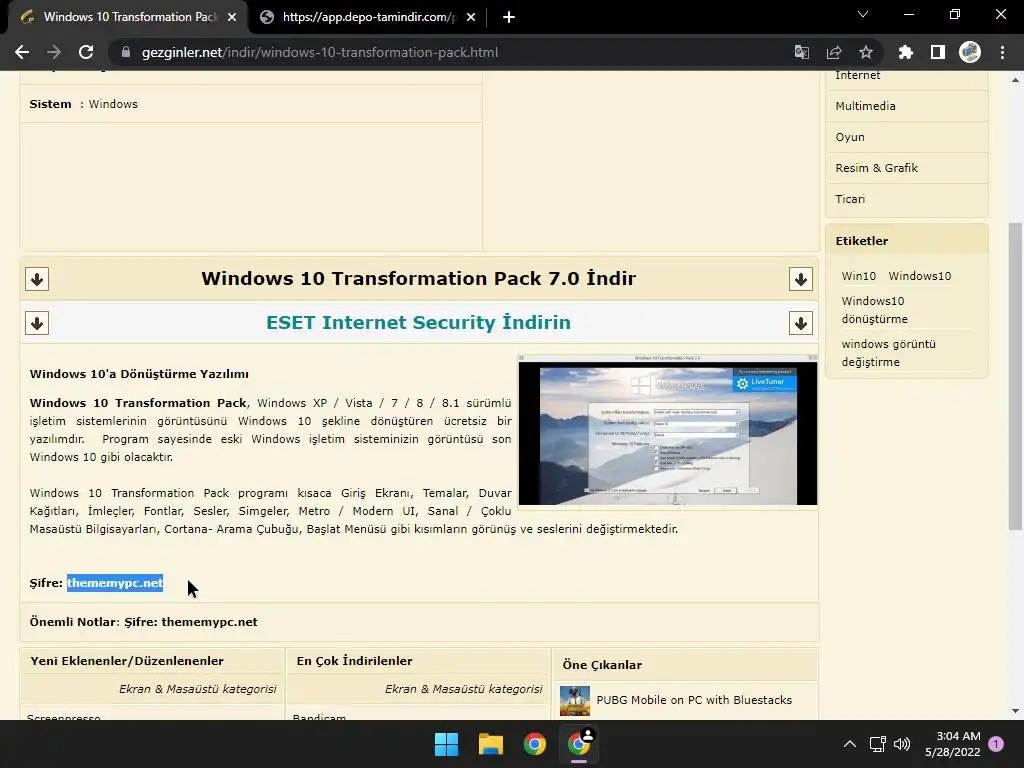
Task: Switch to the Windows 10 Transformation Pack tab
Action: pos(127,17)
